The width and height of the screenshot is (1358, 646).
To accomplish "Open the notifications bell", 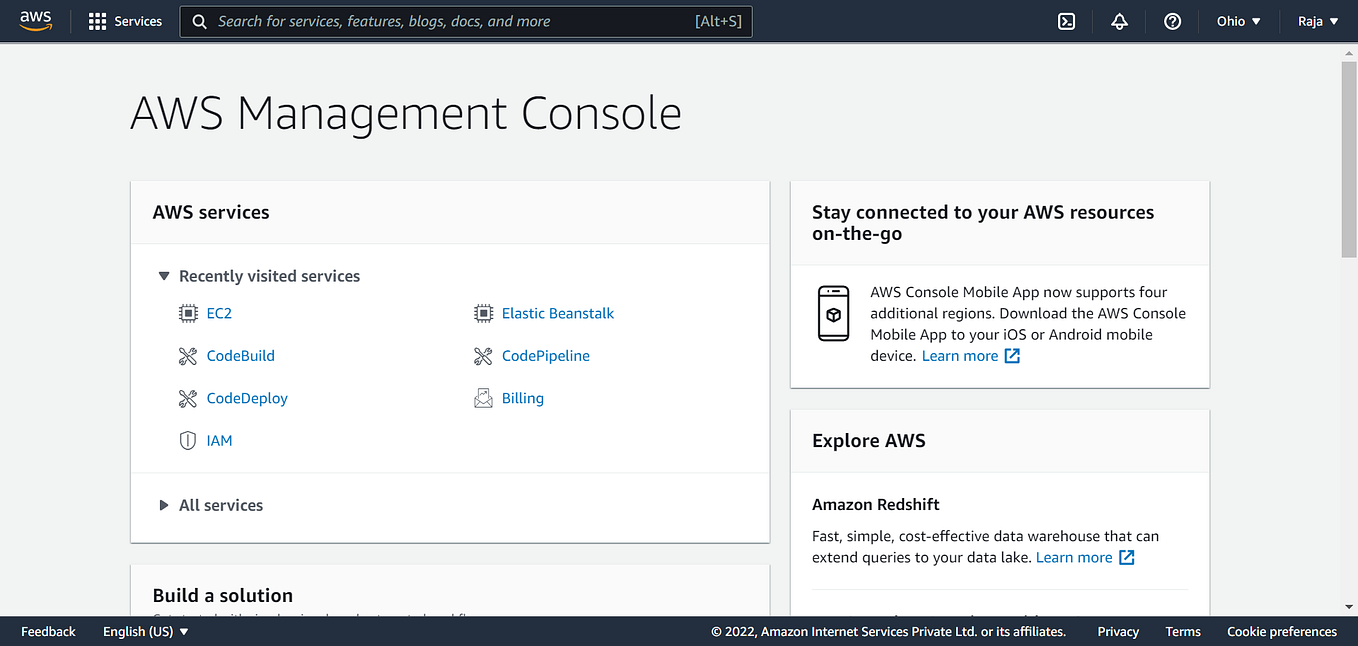I will [x=1119, y=21].
